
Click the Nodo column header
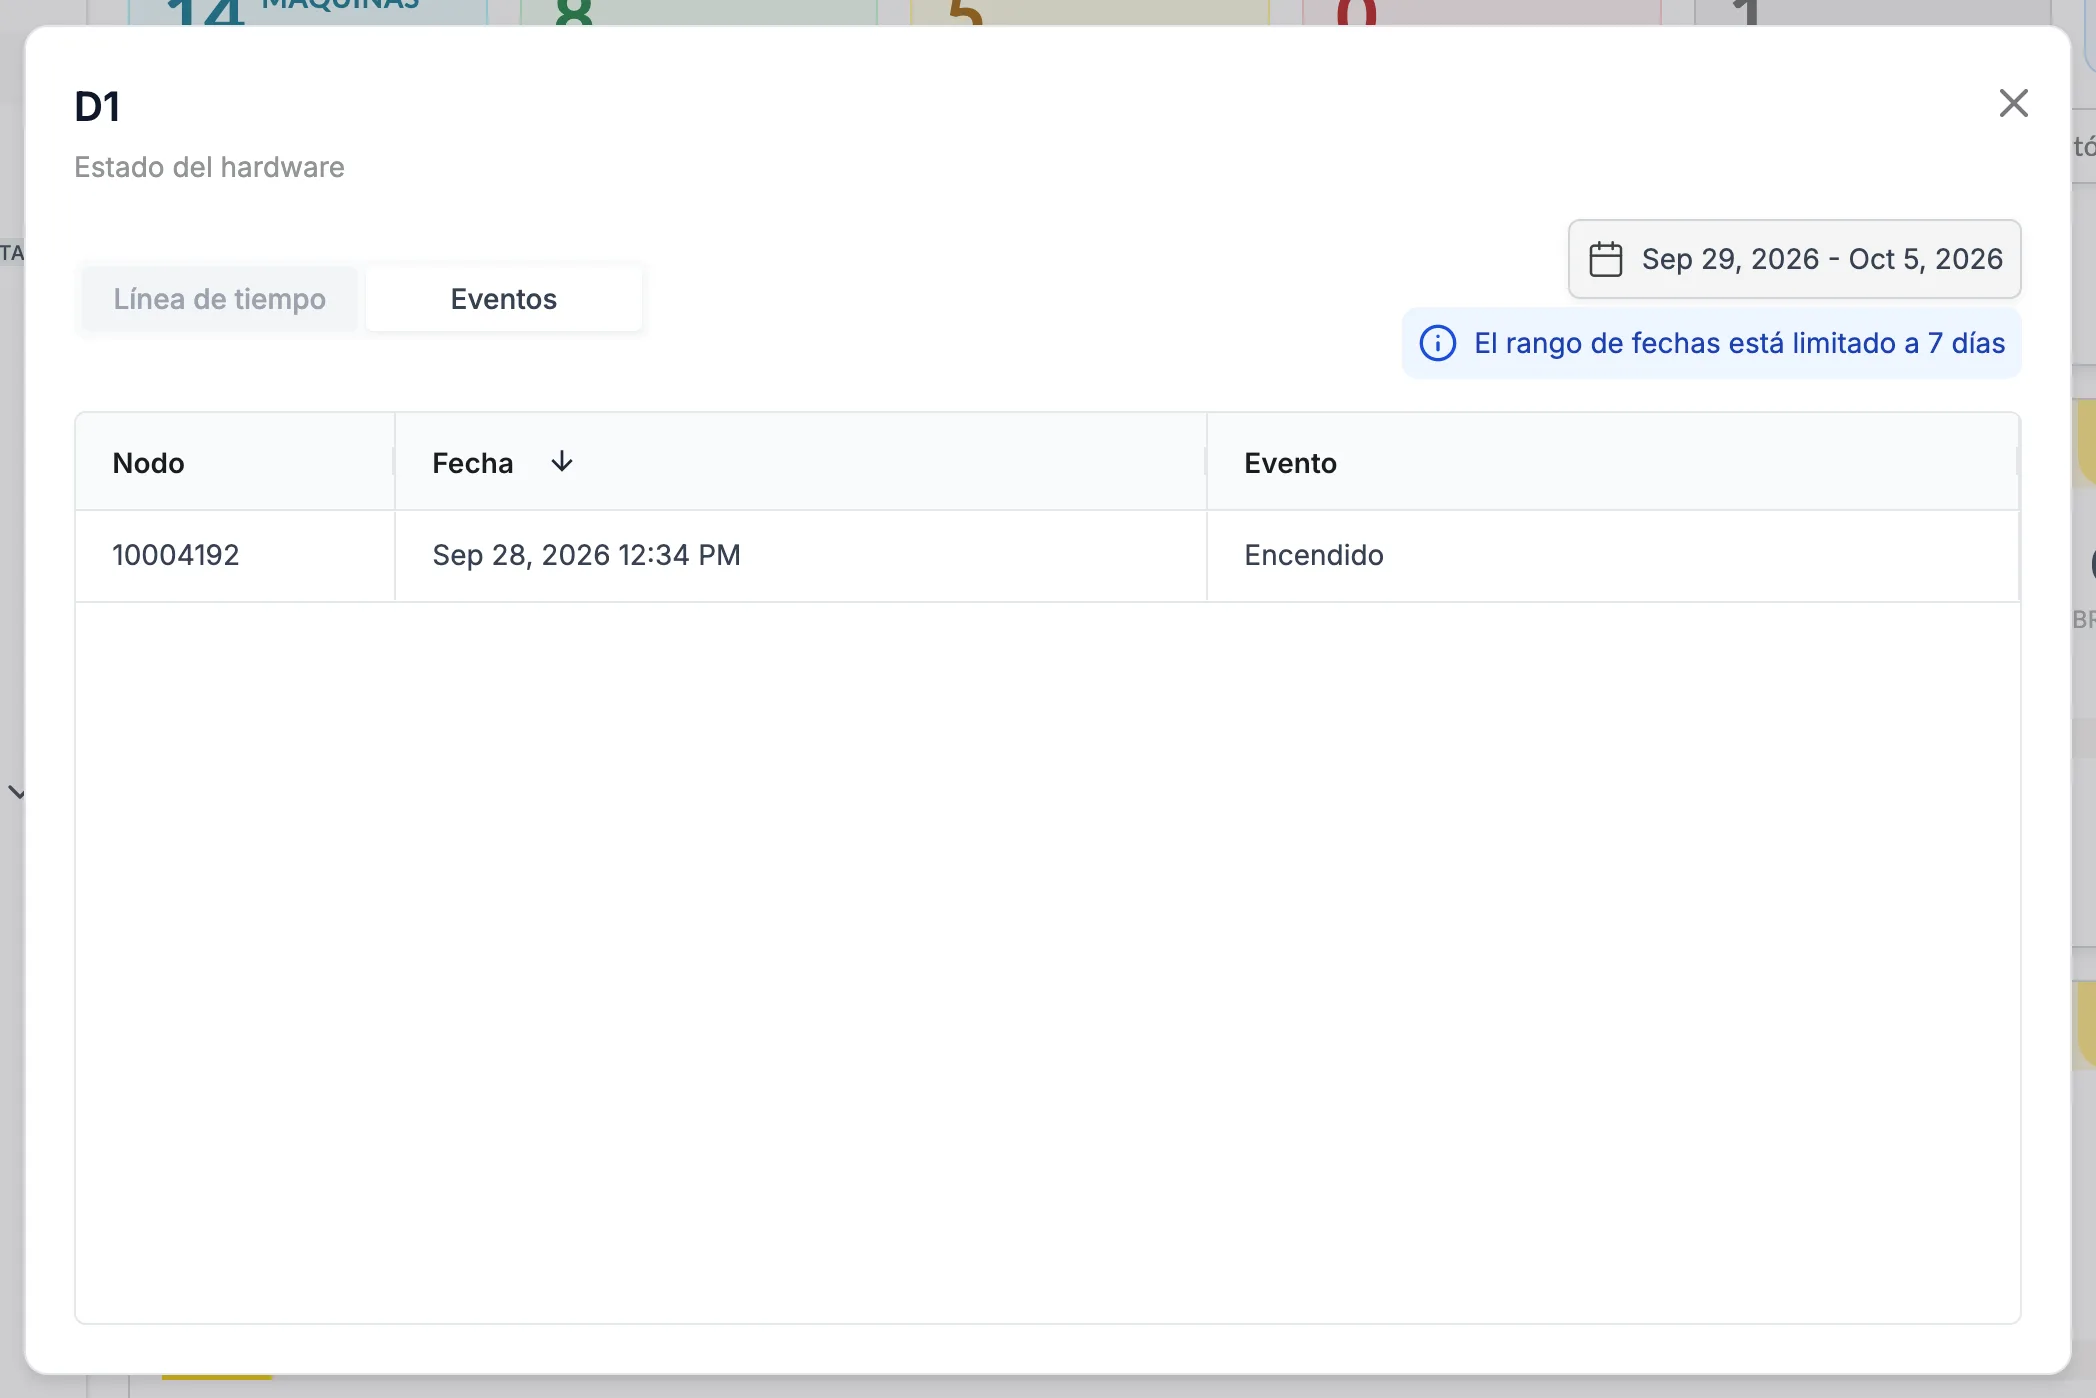click(235, 462)
